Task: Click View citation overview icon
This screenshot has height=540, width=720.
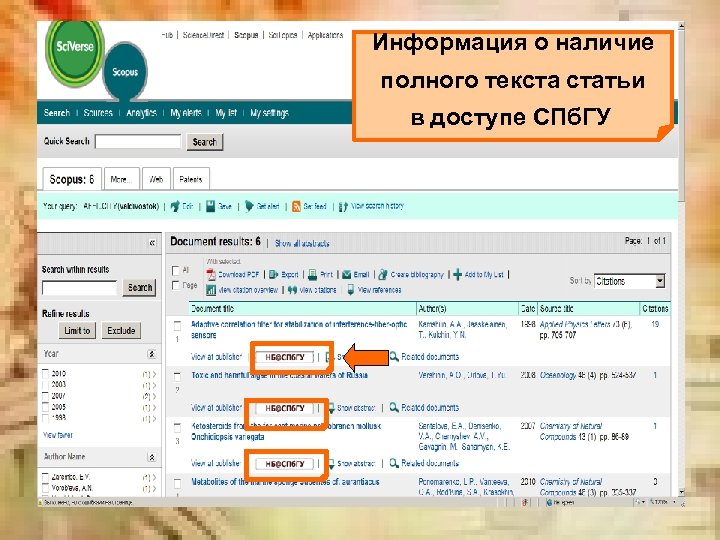Action: 211,290
